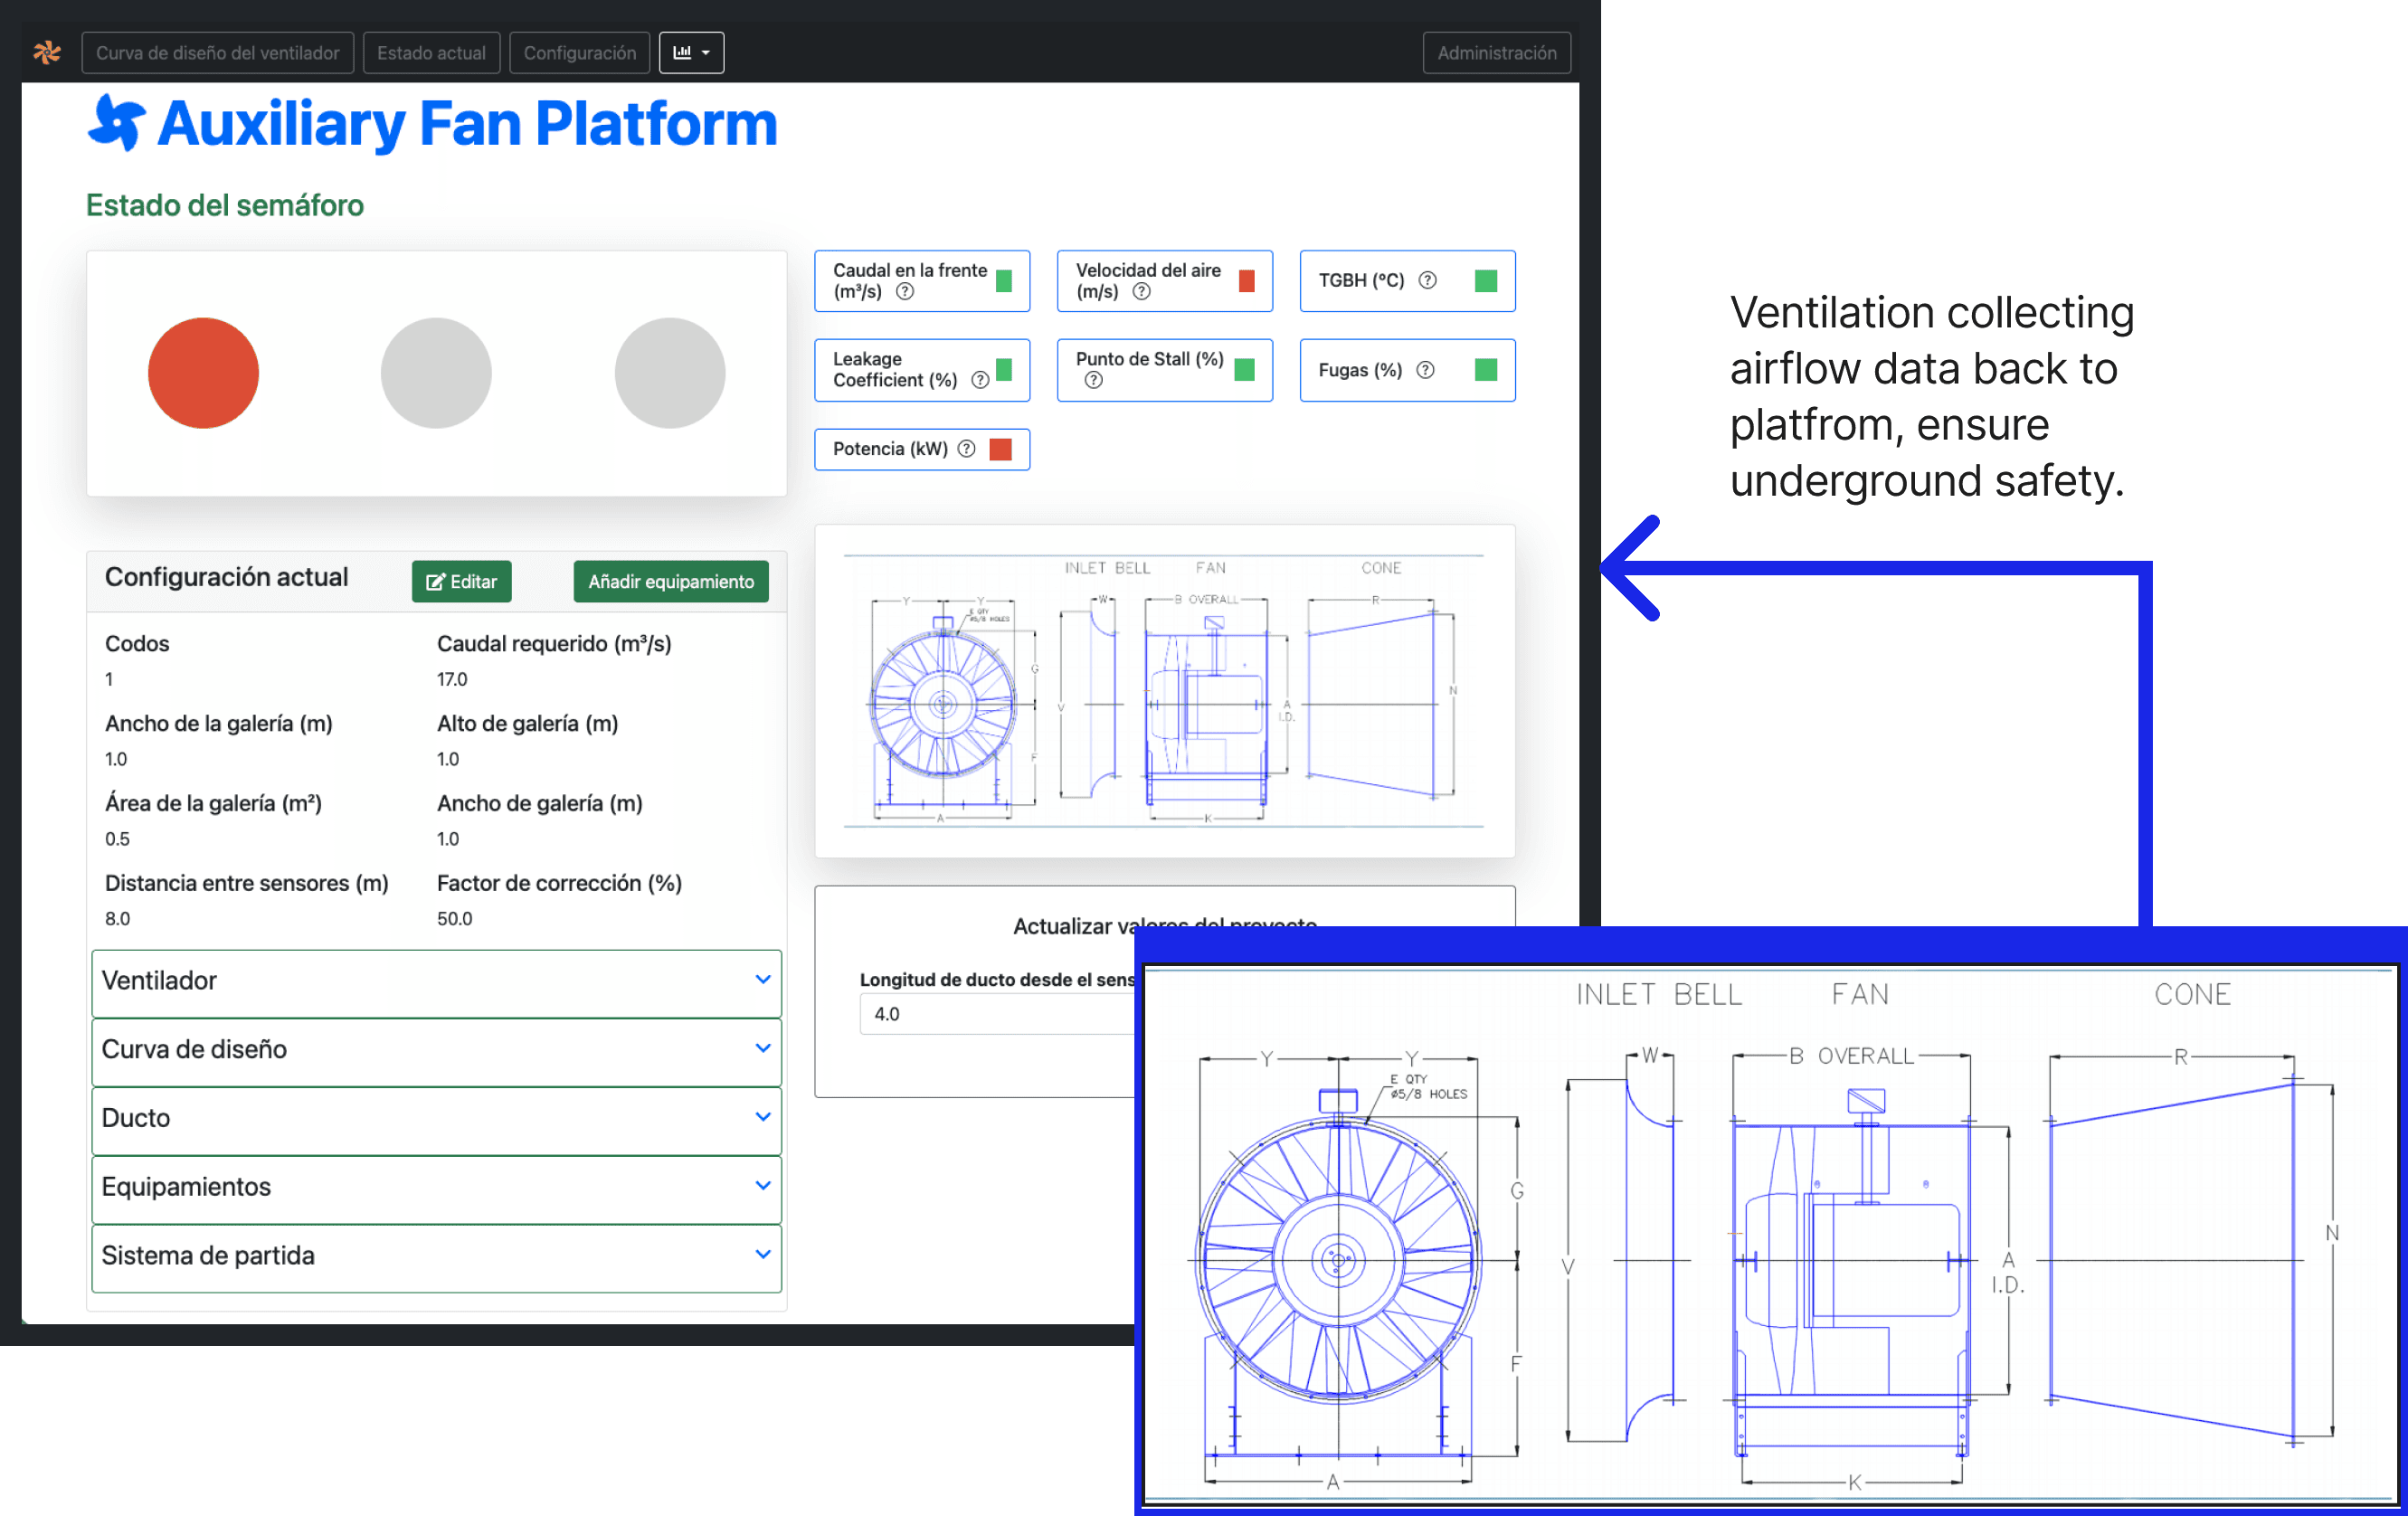This screenshot has width=2408, height=1516.
Task: Click help icon under Punto de Stall
Action: click(x=1093, y=381)
